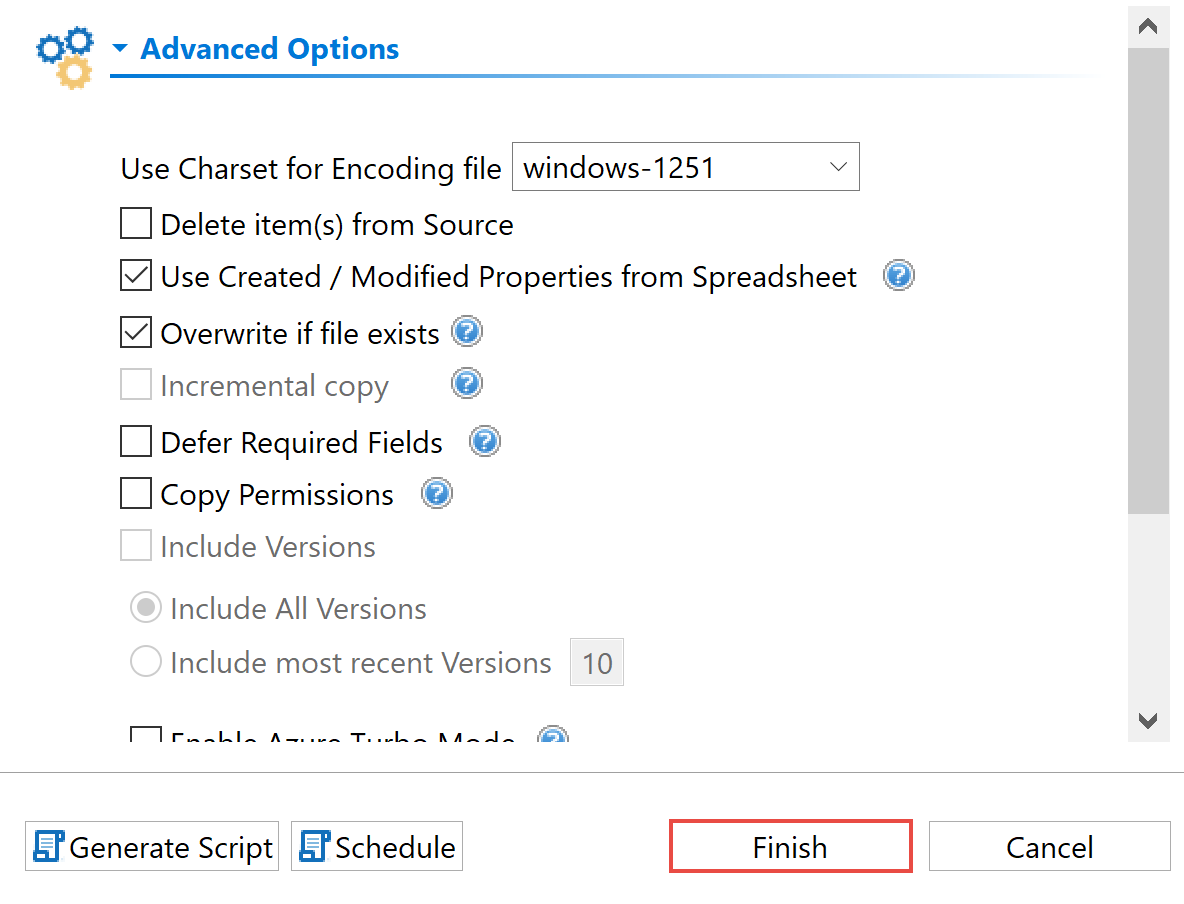1184x904 pixels.
Task: Click the script icon on Generate Script button
Action: tap(48, 847)
